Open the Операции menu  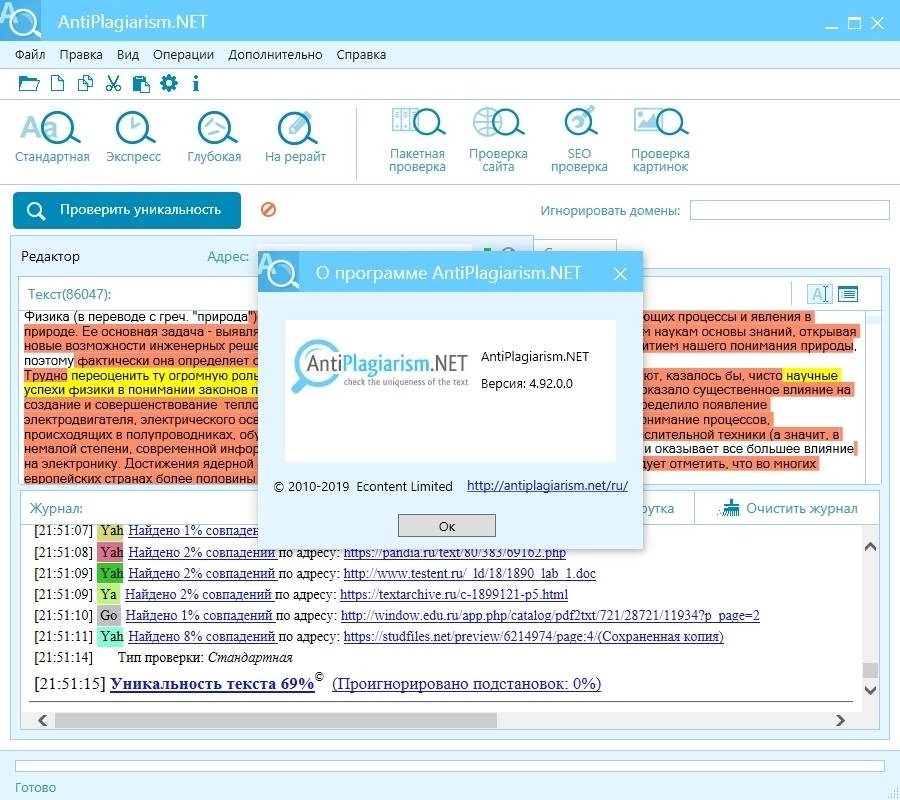pyautogui.click(x=183, y=55)
